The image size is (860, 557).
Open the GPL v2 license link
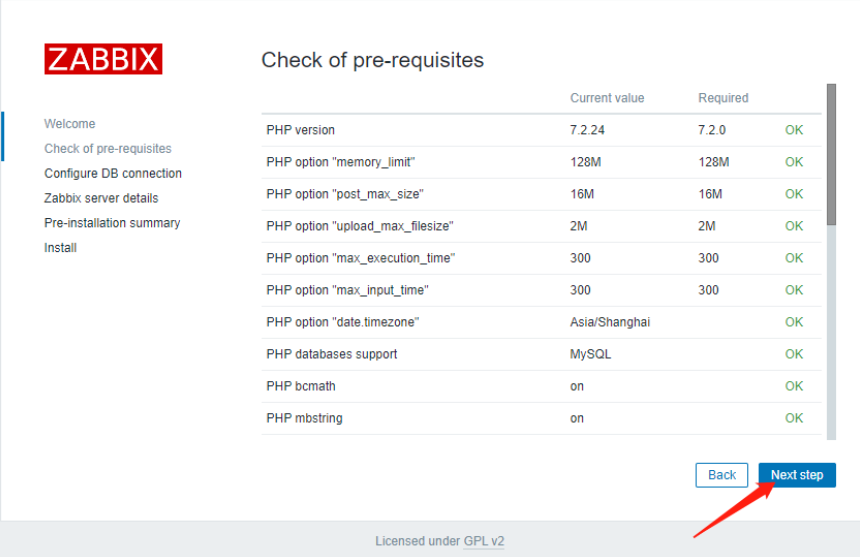(484, 541)
